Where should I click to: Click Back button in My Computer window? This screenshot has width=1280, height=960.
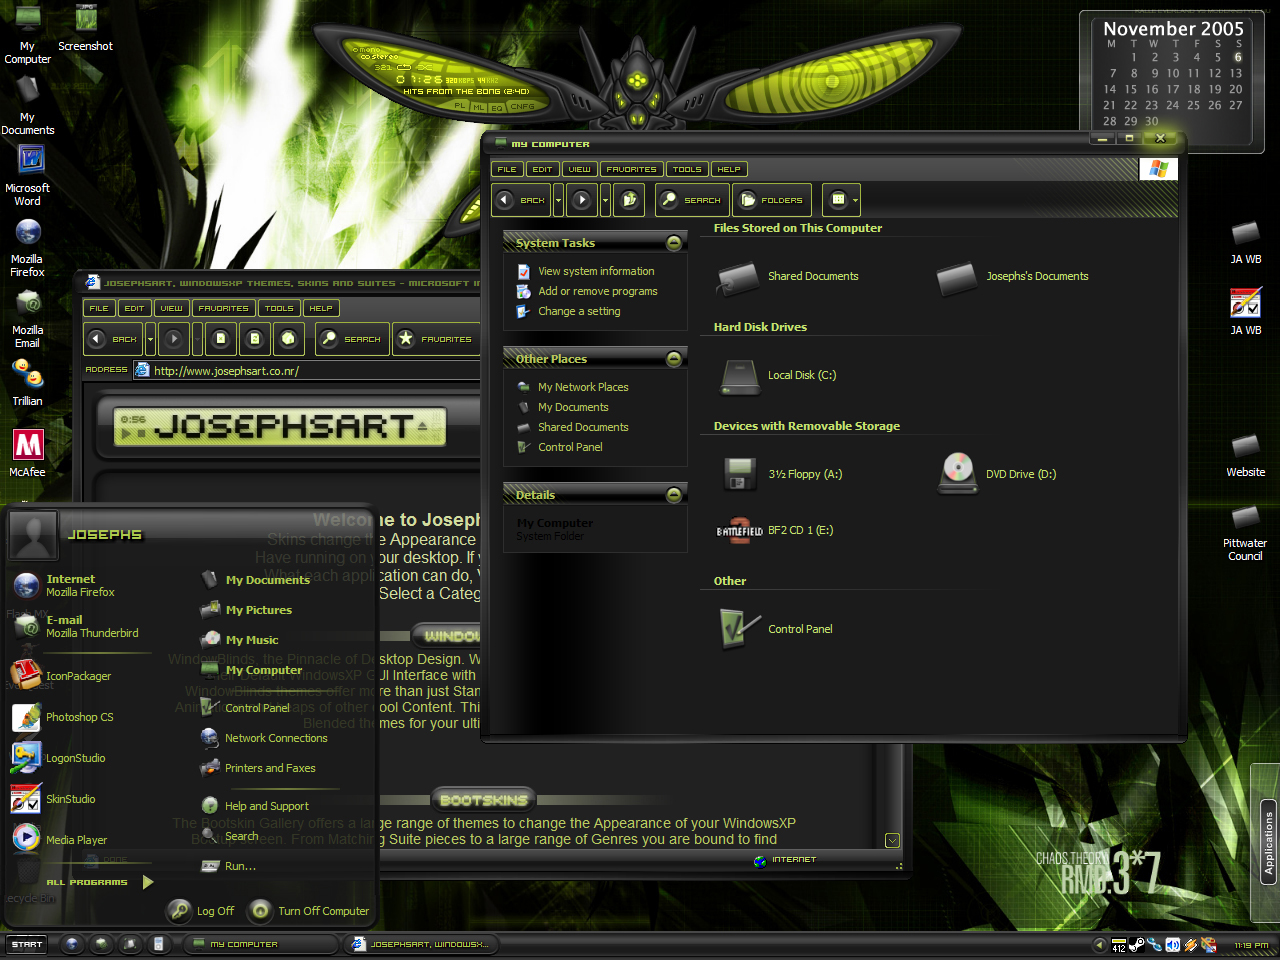click(522, 200)
